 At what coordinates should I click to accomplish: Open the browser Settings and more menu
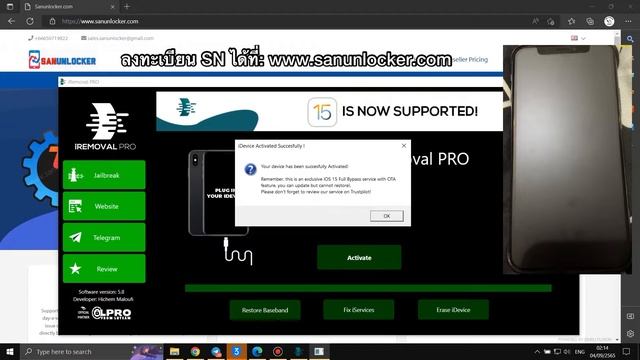(x=628, y=21)
